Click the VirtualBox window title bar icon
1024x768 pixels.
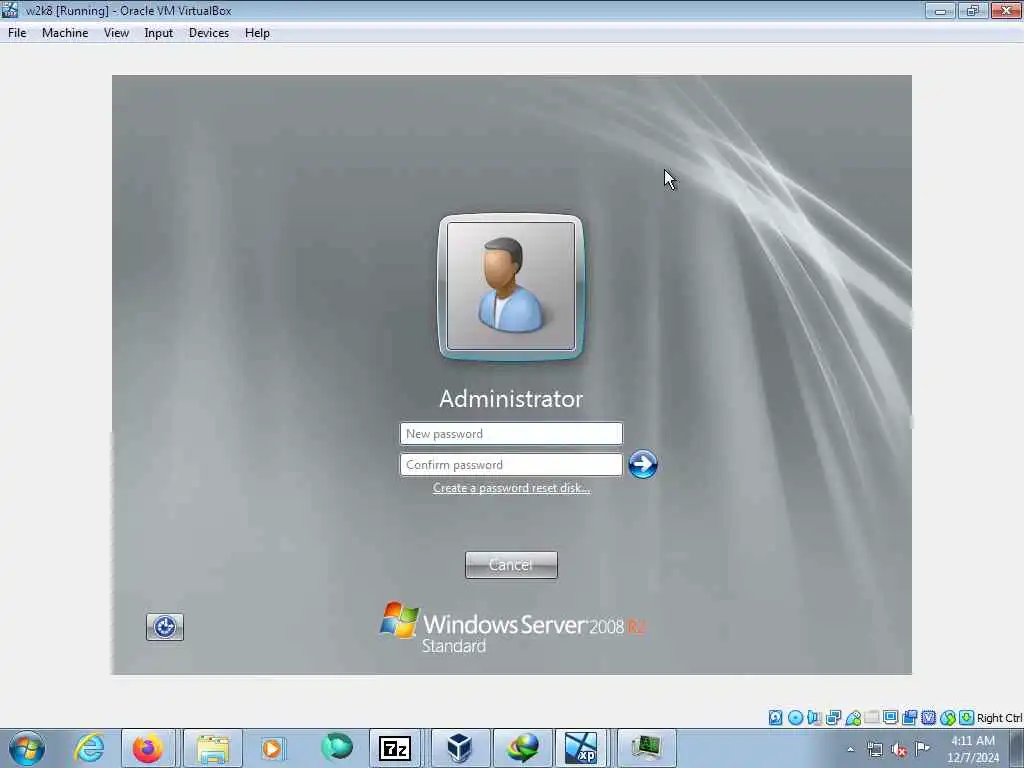[x=10, y=10]
